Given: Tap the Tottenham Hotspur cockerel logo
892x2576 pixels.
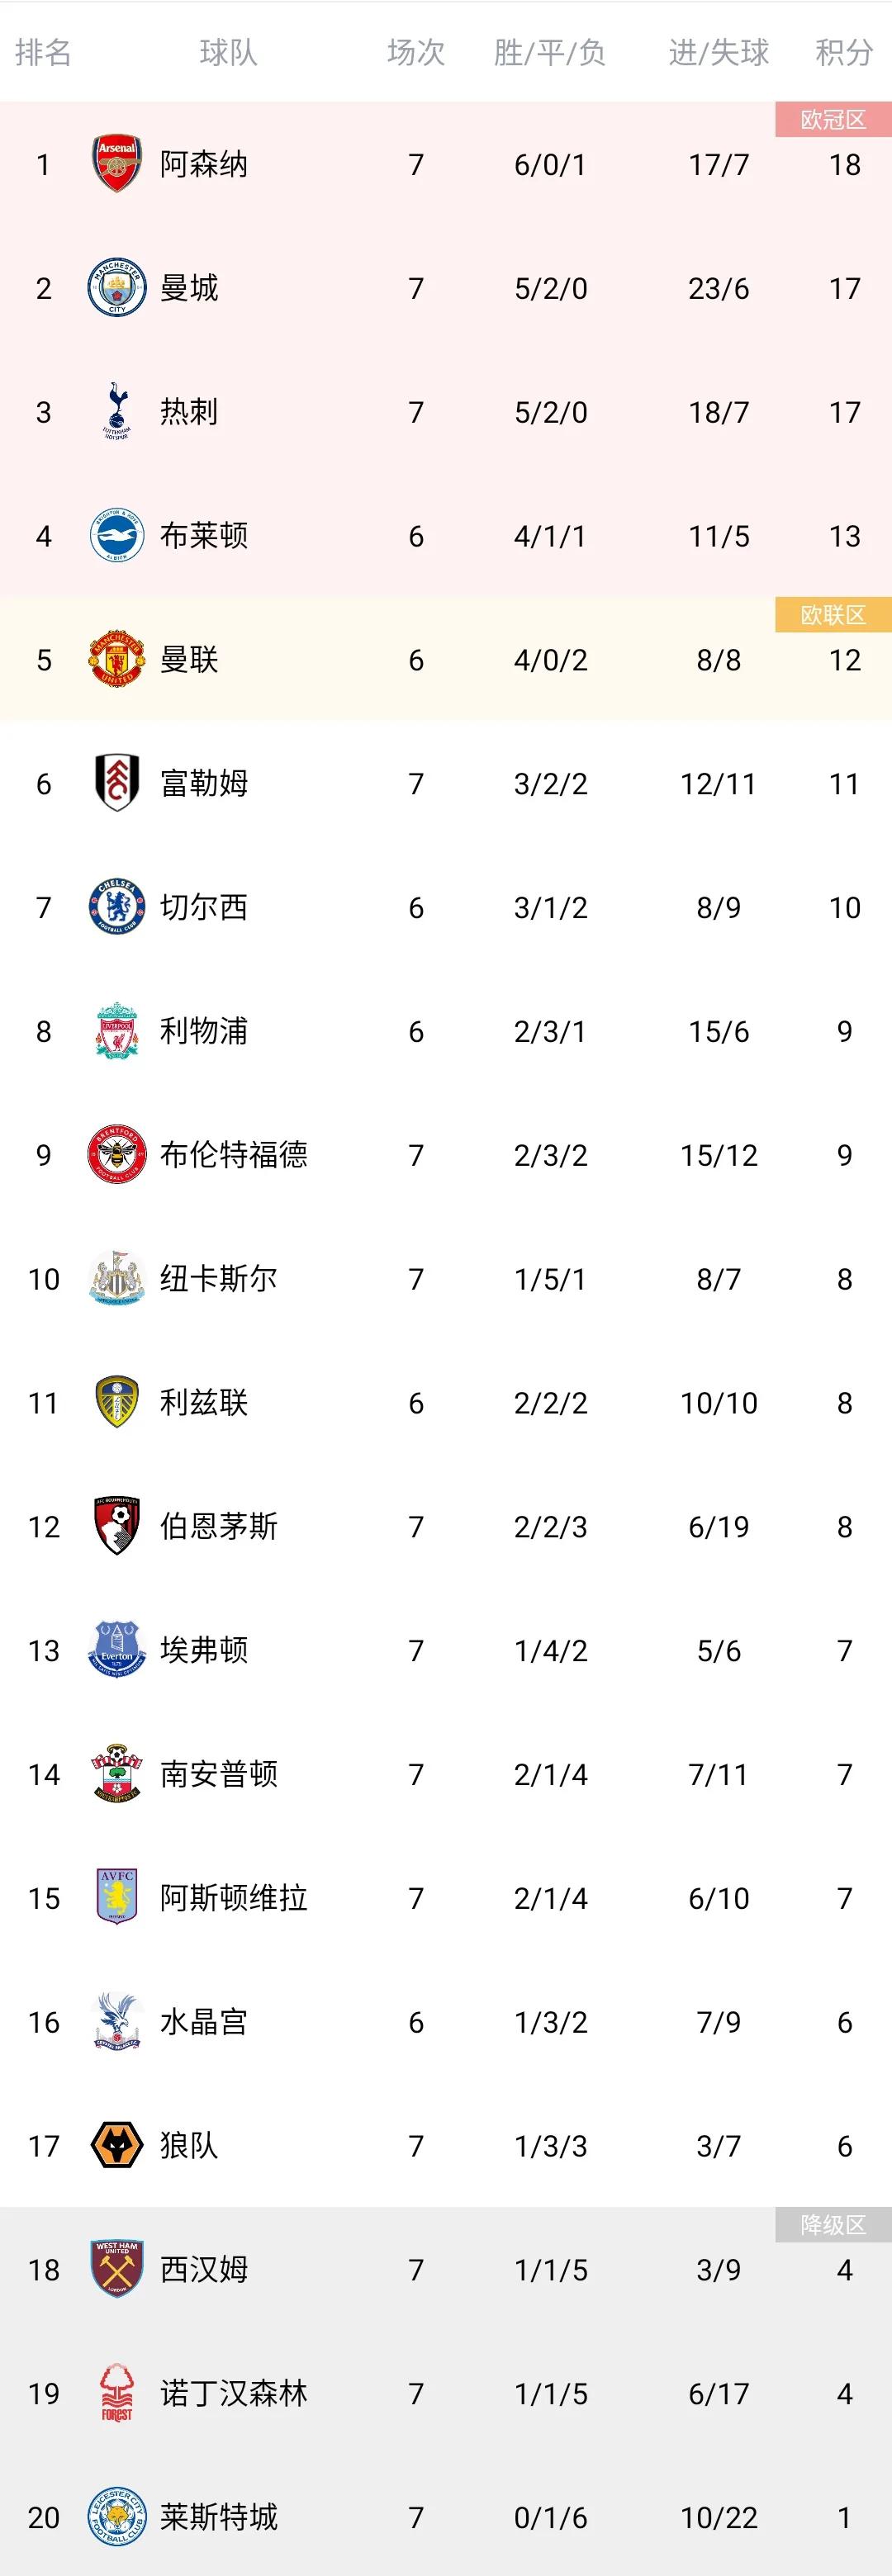Looking at the screenshot, I should click(117, 411).
